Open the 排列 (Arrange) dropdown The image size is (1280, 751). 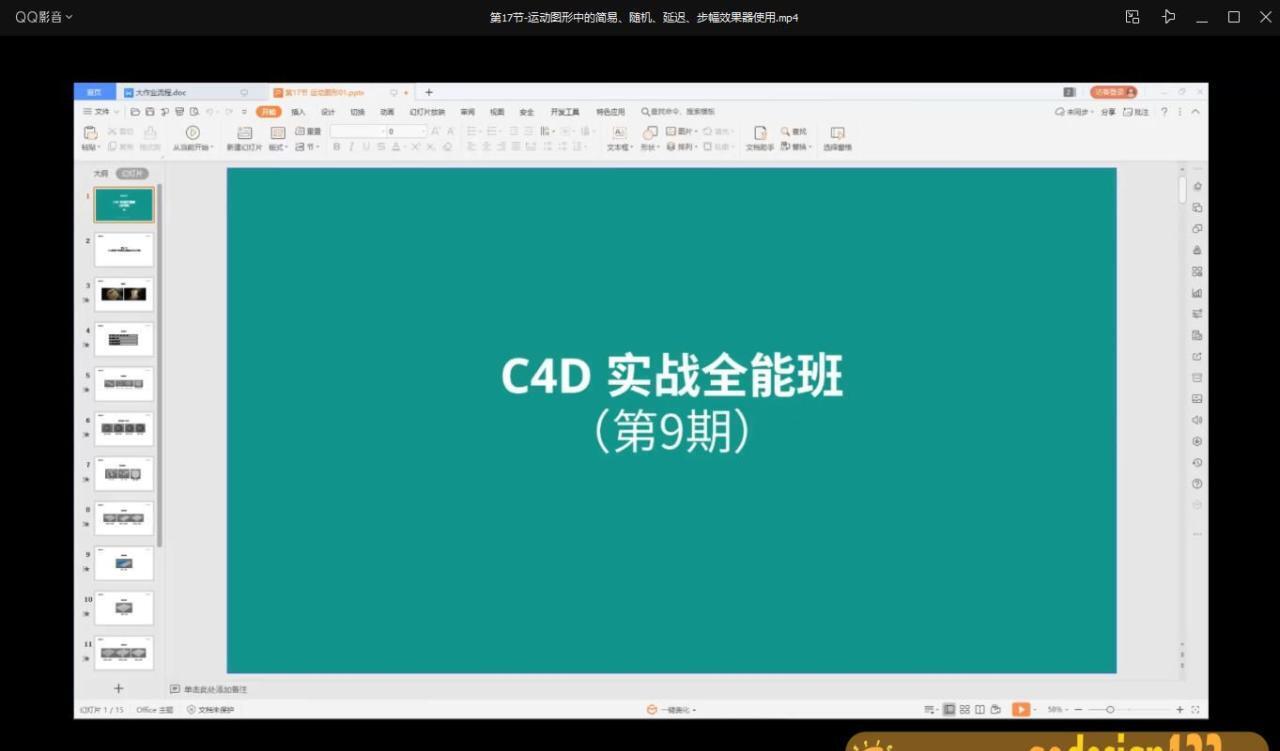point(684,146)
